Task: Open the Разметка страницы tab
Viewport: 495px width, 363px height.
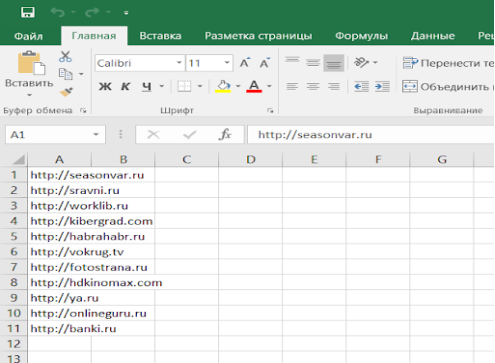Action: 258,36
